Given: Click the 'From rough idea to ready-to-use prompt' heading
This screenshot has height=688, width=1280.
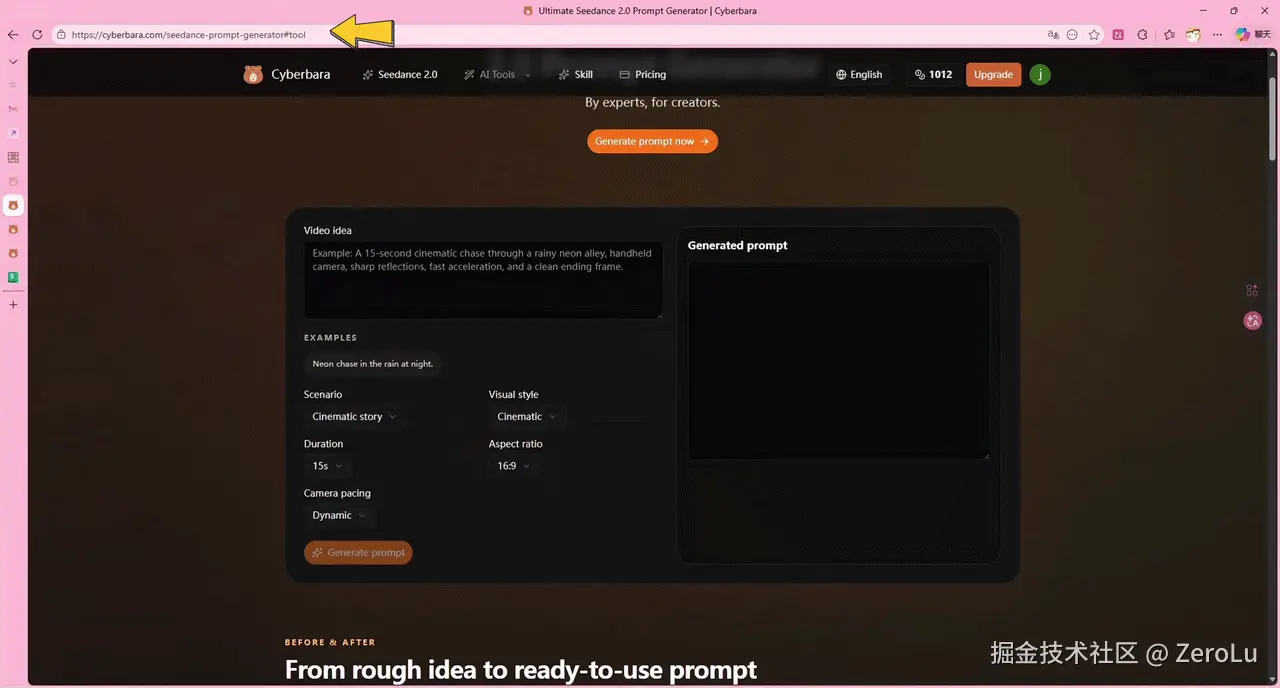Looking at the screenshot, I should [x=521, y=669].
